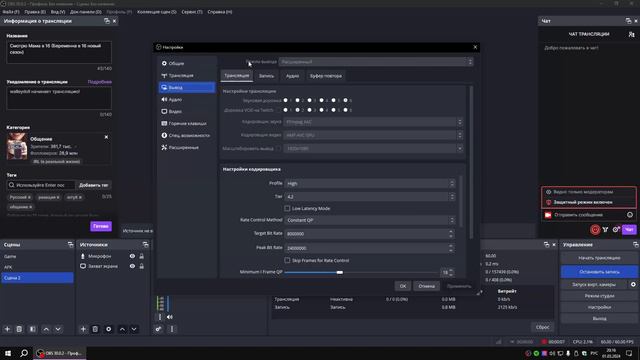Open the scene filters icon in the Scenes panel
The height and width of the screenshot is (360, 640).
click(x=33, y=329)
